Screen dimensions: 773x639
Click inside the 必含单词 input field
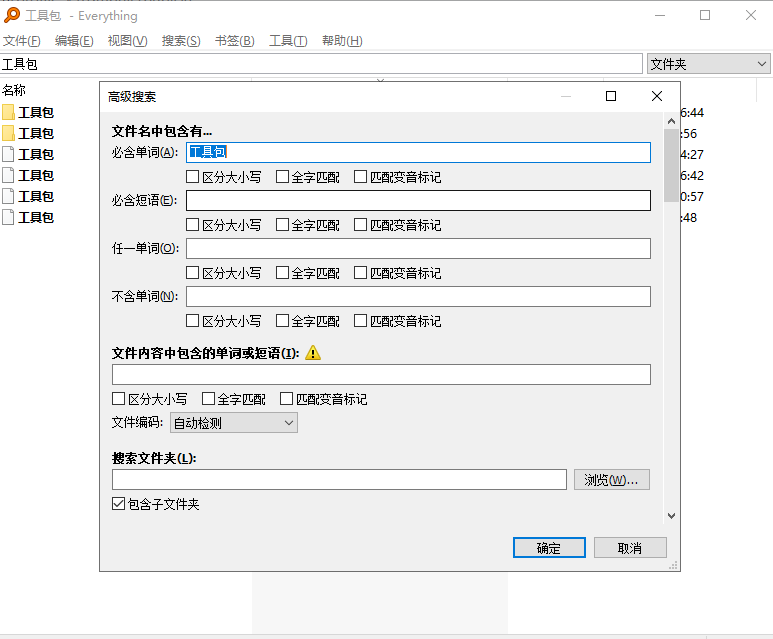click(x=418, y=152)
